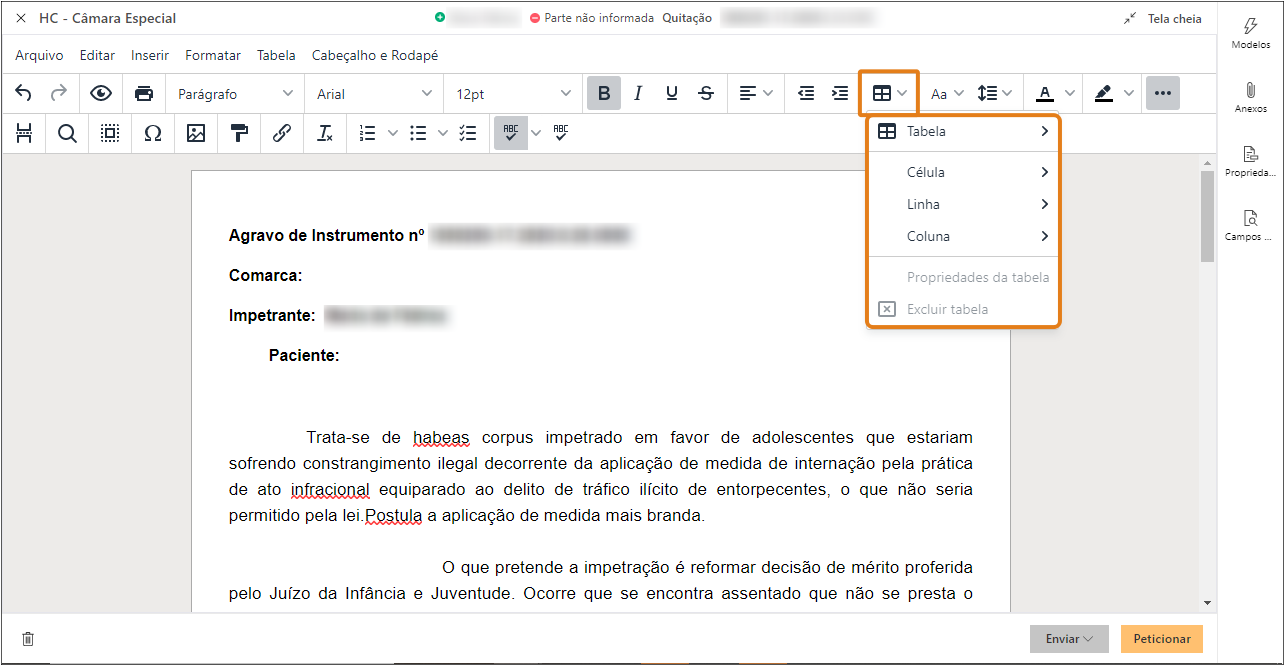
Task: Toggle italic formatting
Action: click(x=638, y=93)
